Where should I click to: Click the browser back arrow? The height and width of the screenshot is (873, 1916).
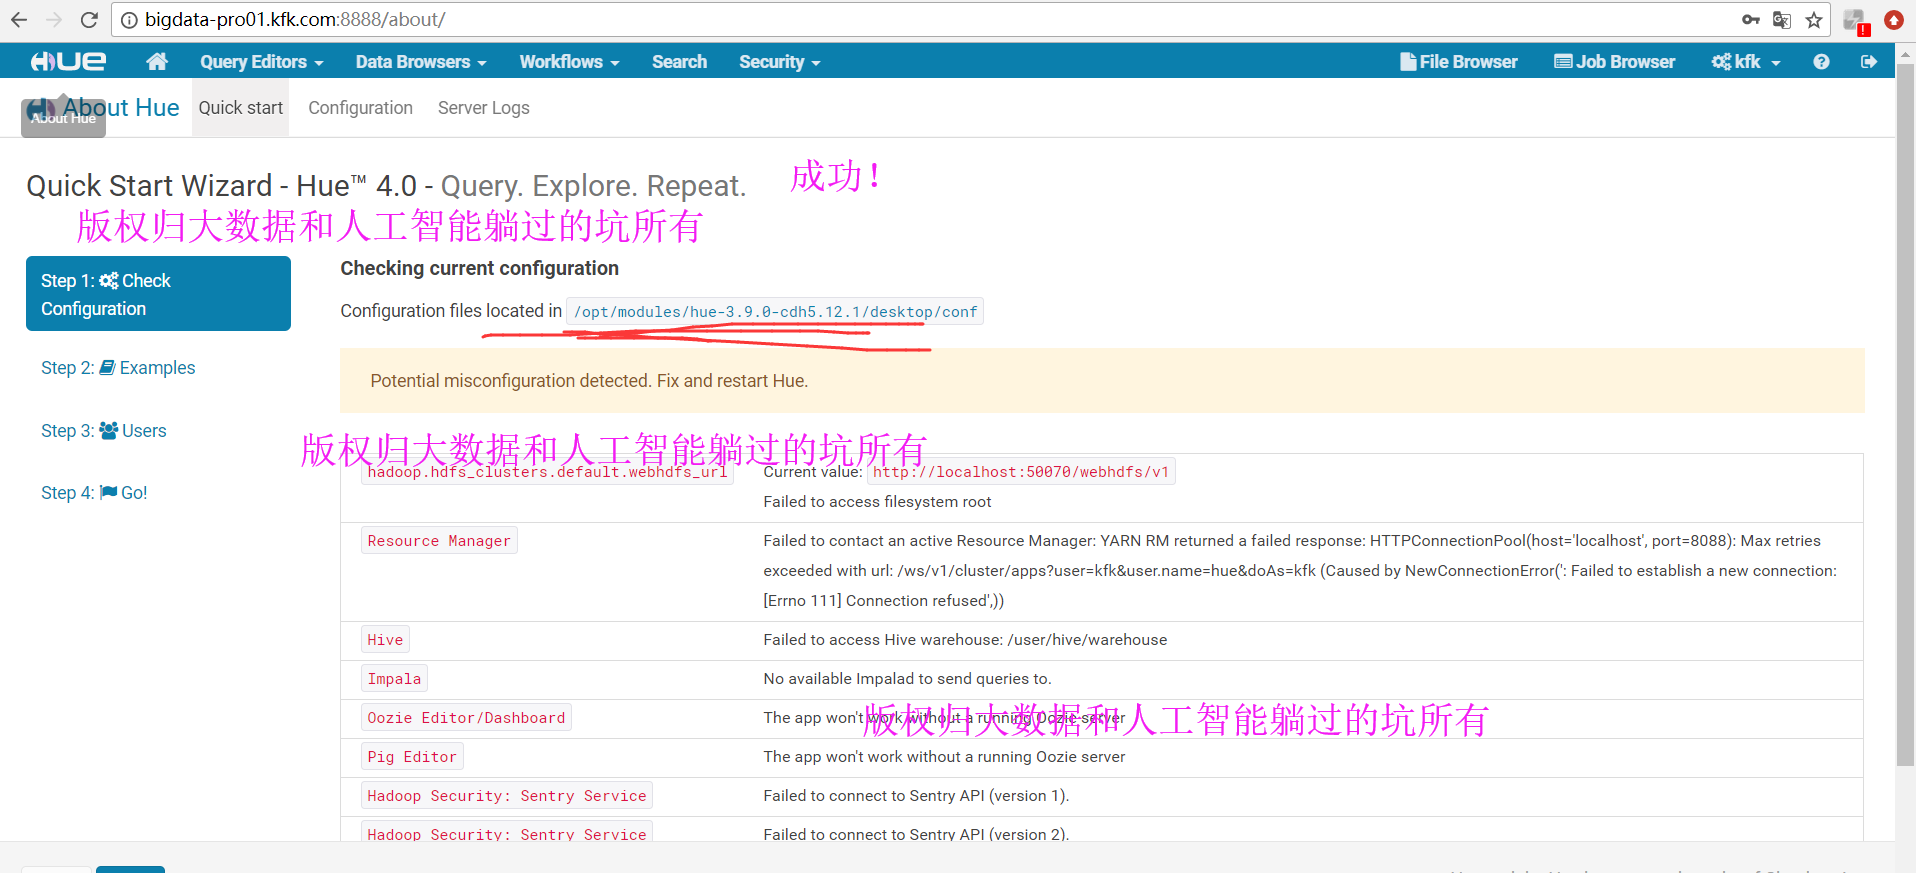pyautogui.click(x=19, y=19)
